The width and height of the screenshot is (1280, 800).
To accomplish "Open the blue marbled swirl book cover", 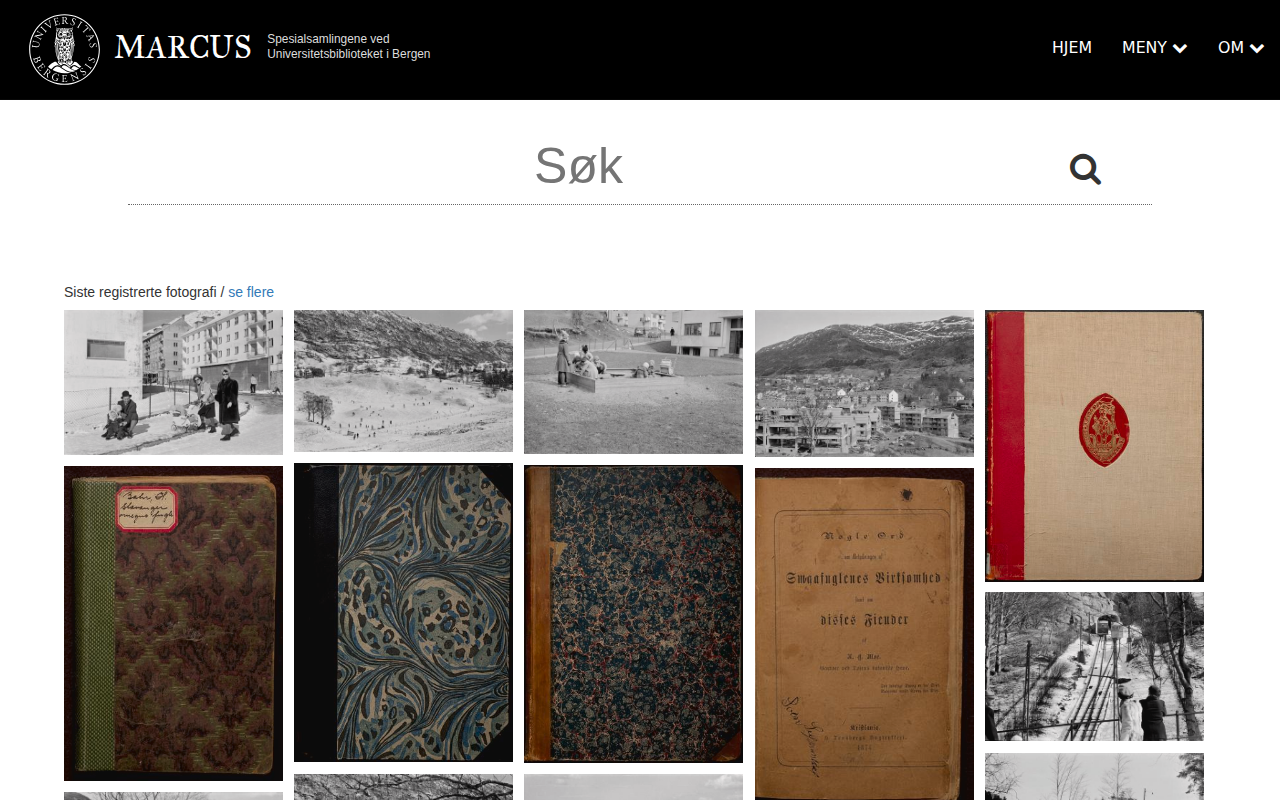I will 403,612.
